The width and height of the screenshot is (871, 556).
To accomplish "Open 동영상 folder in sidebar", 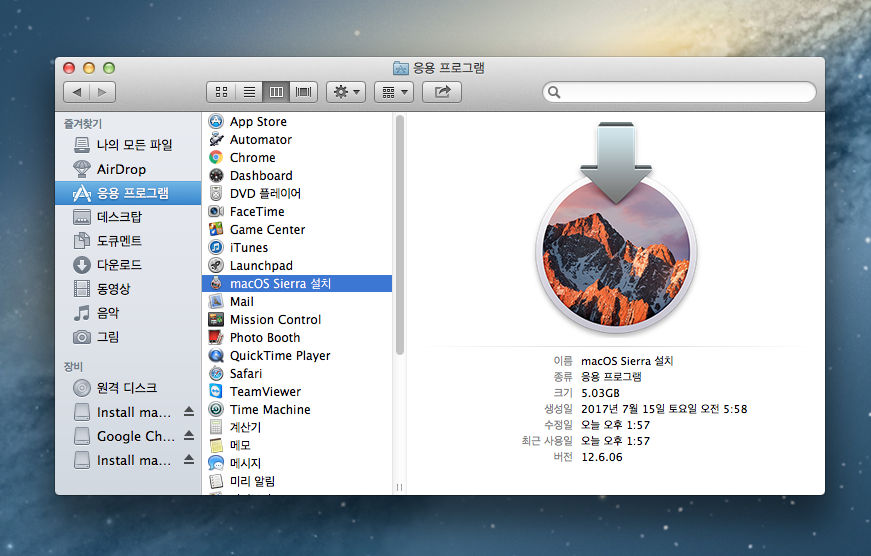I will [128, 289].
